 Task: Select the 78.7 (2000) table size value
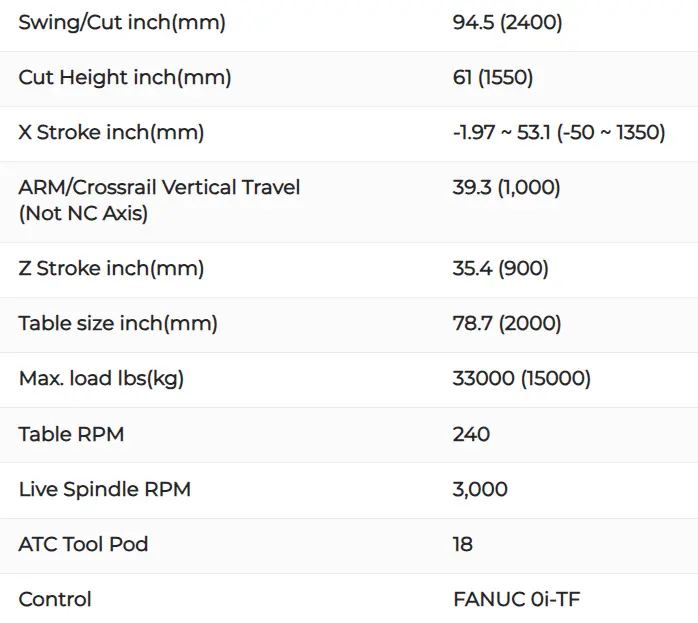[x=507, y=323]
